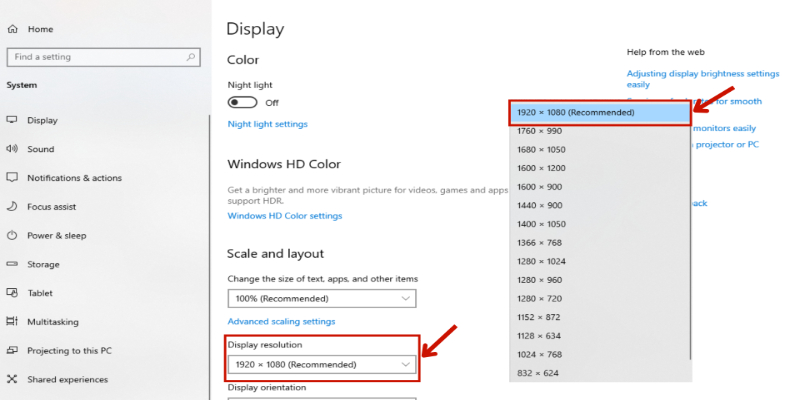Viewport: 800px width, 400px height.
Task: Select the Tablet icon in sidebar
Action: [12, 293]
